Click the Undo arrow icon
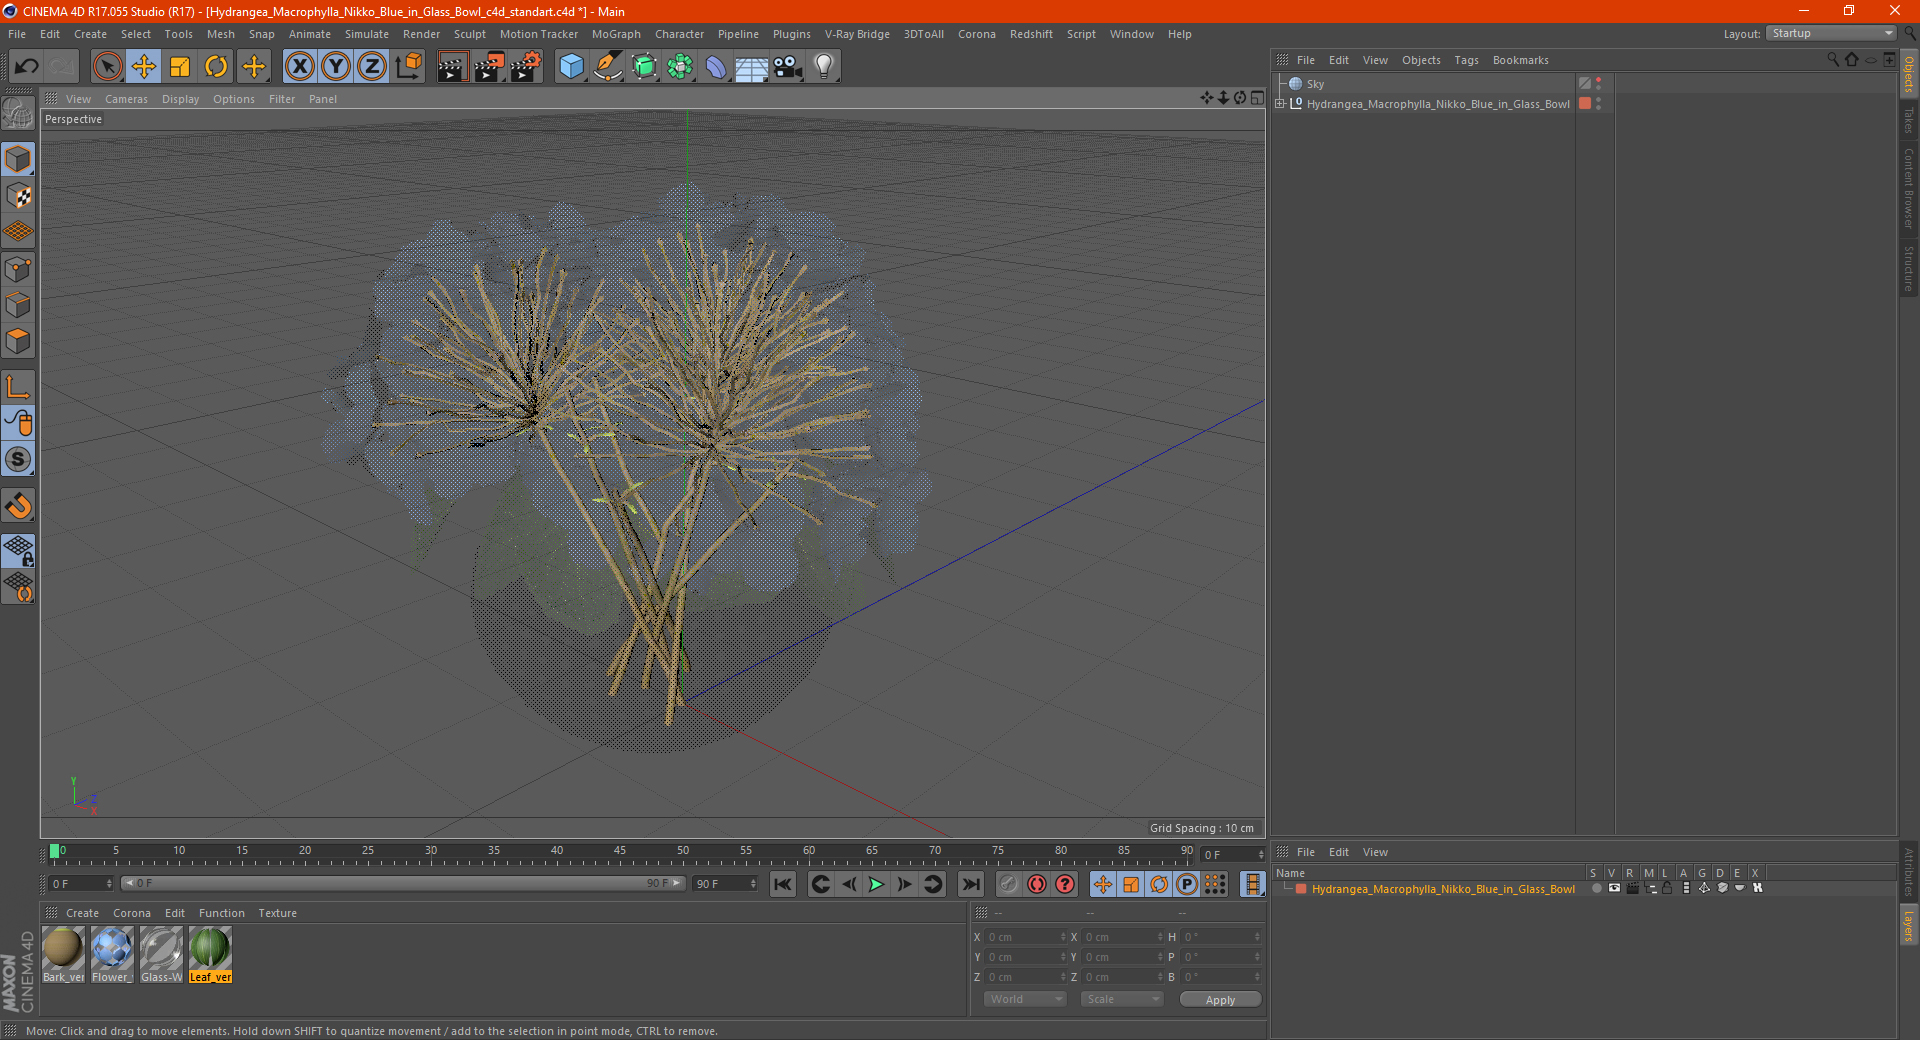This screenshot has width=1920, height=1040. coord(27,67)
